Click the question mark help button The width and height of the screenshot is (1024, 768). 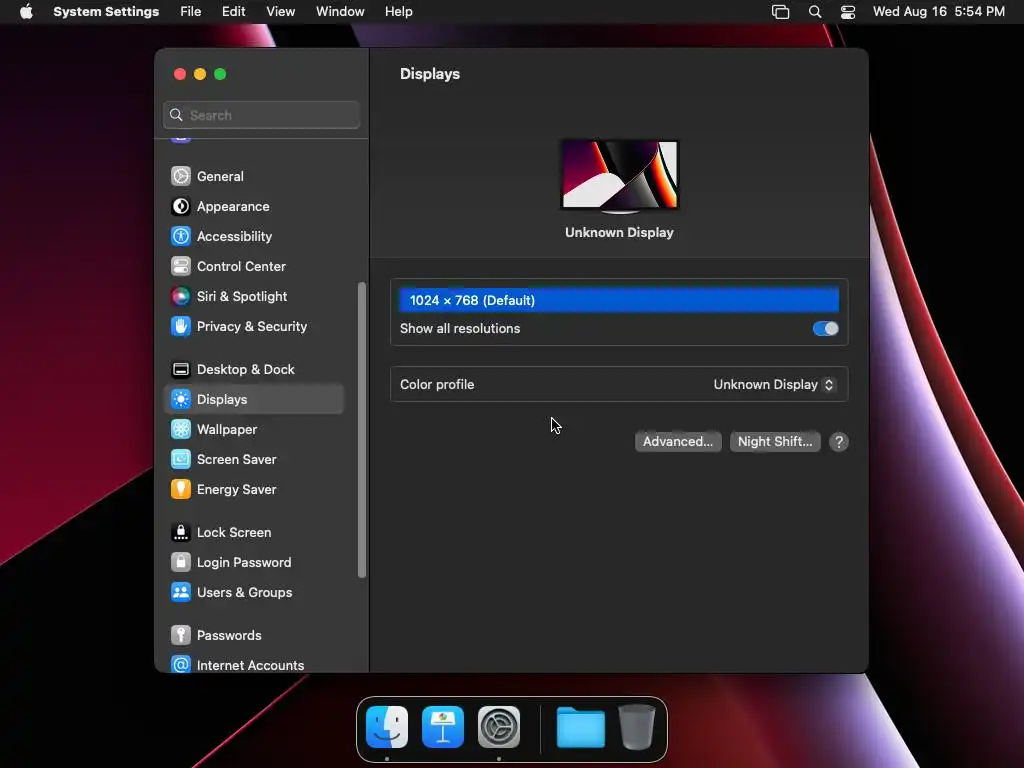tap(839, 442)
